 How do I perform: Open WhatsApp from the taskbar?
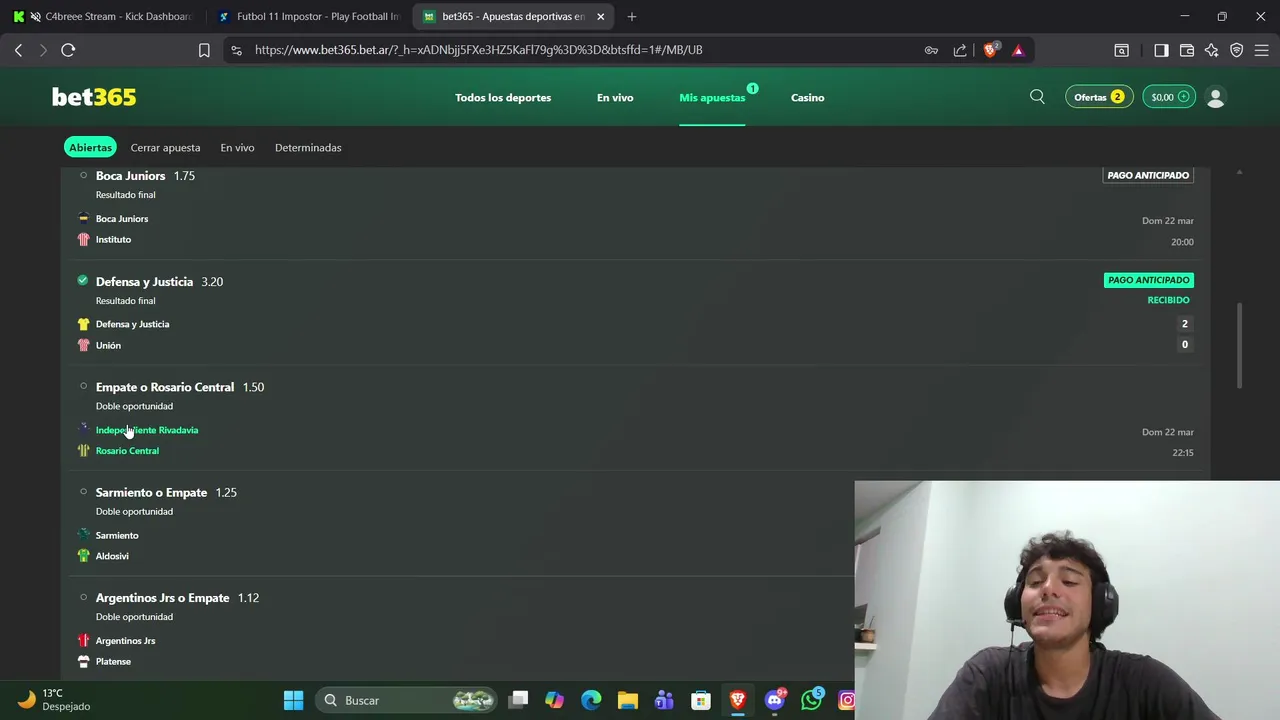(x=811, y=700)
